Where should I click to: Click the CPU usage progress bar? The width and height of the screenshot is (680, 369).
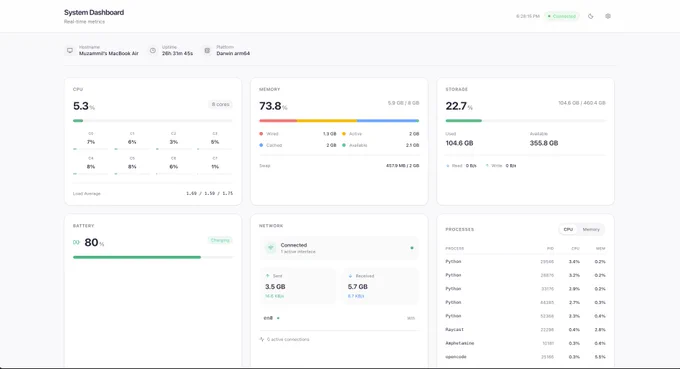coord(153,121)
